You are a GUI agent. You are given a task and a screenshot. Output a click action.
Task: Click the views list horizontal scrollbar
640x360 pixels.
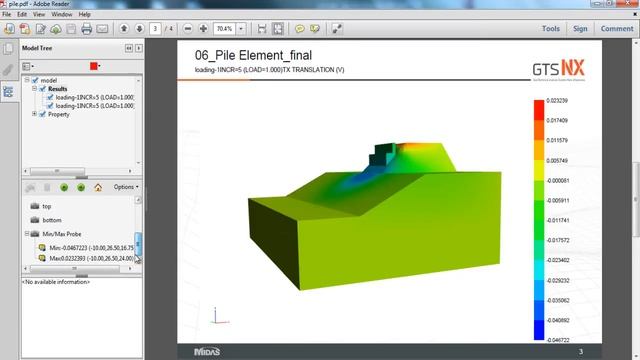point(75,268)
